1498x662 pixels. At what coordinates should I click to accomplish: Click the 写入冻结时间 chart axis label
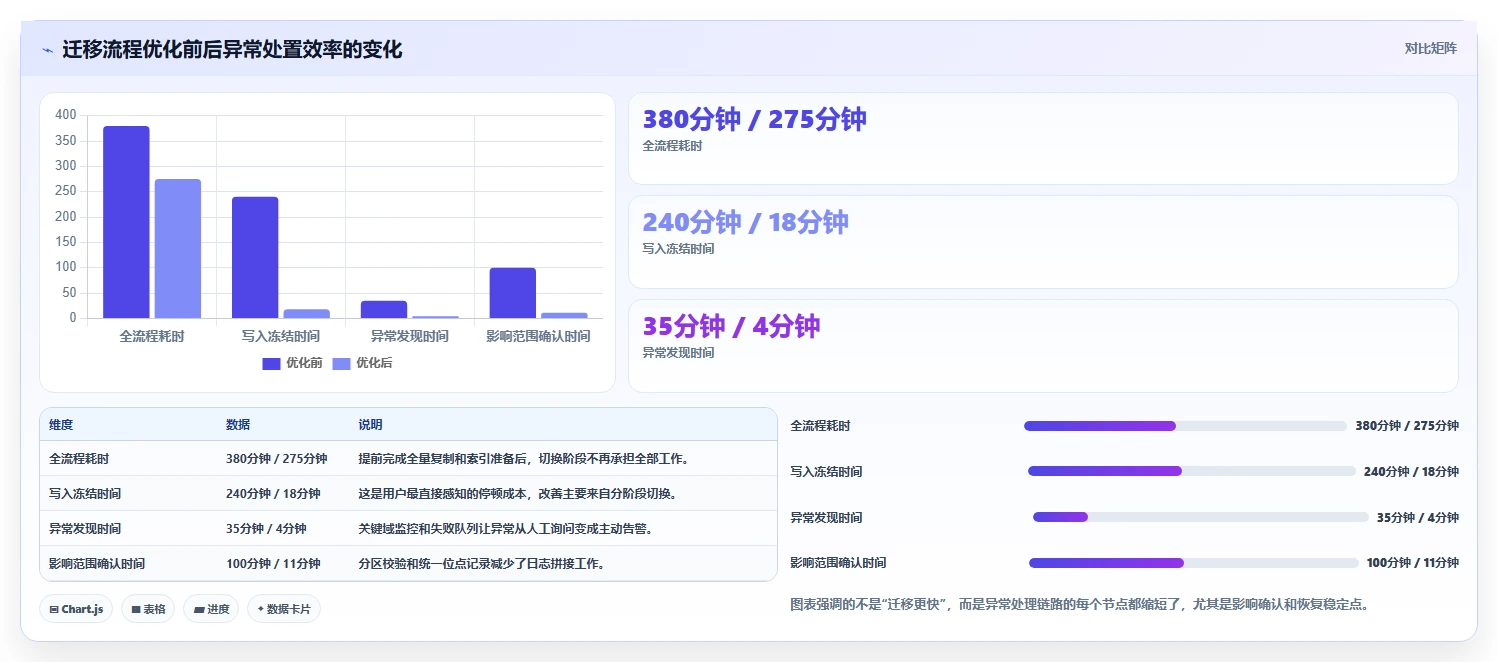coord(281,336)
